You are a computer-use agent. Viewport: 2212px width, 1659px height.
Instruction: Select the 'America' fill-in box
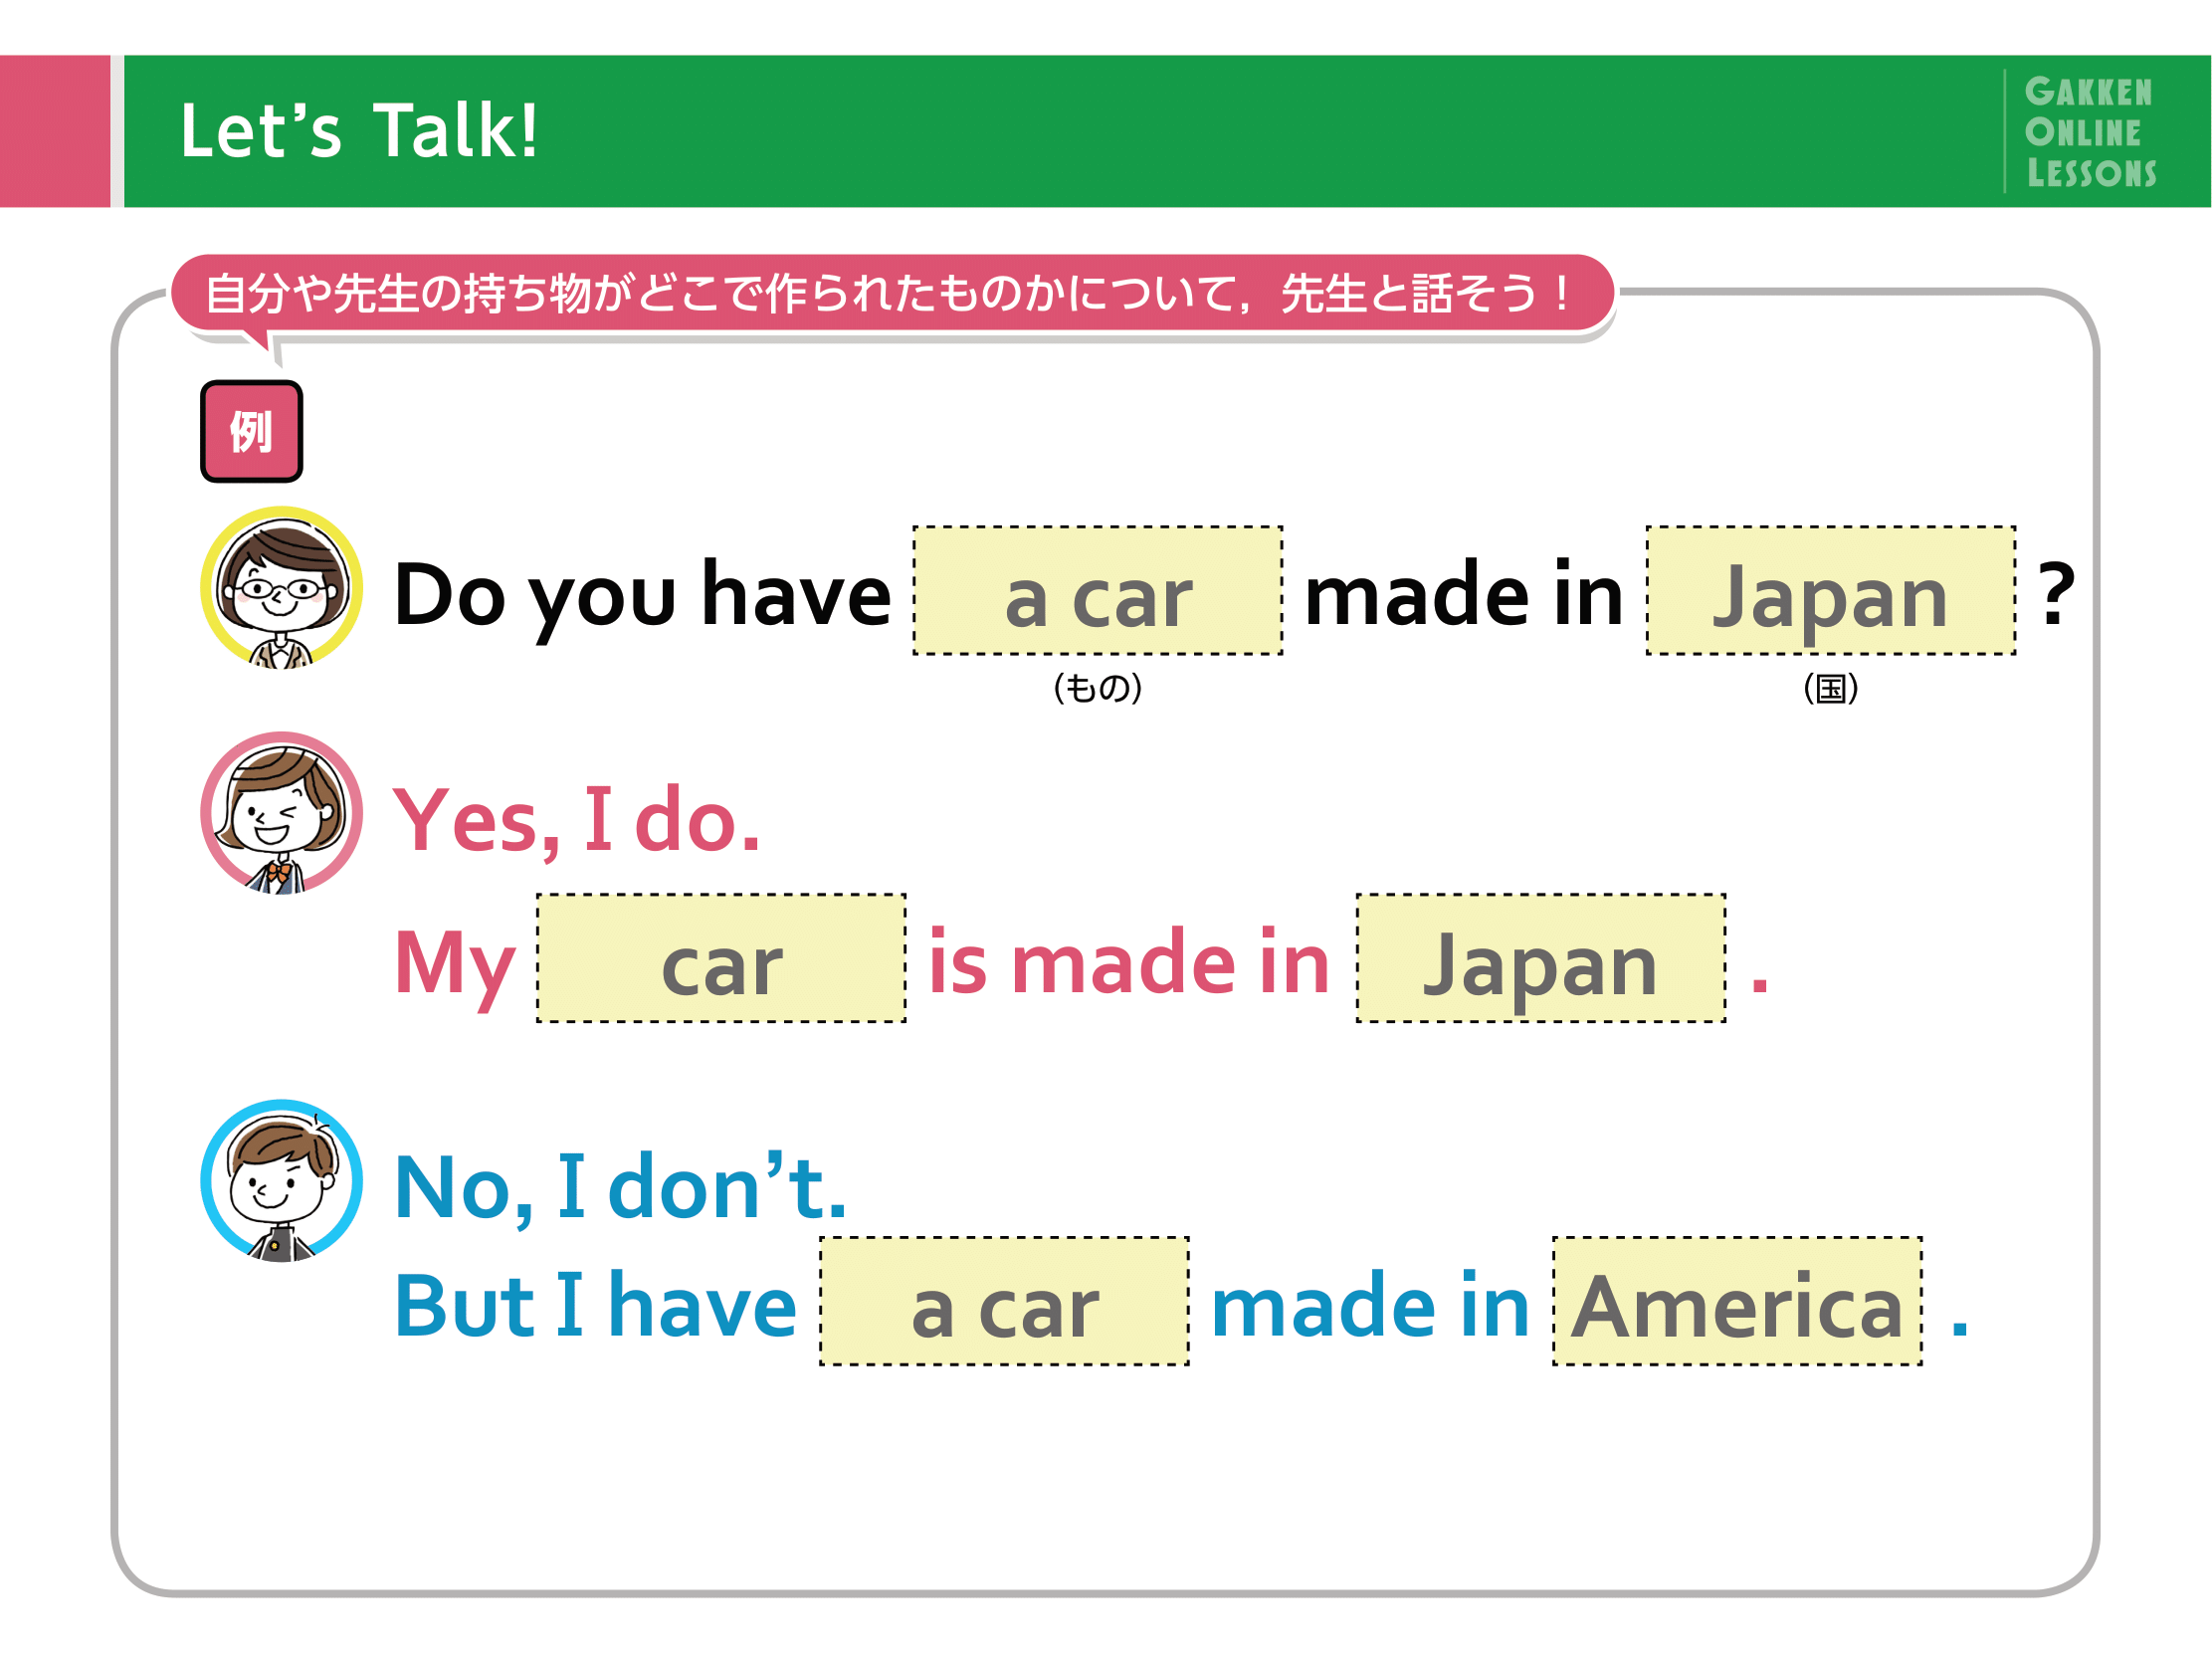coord(1737,1301)
